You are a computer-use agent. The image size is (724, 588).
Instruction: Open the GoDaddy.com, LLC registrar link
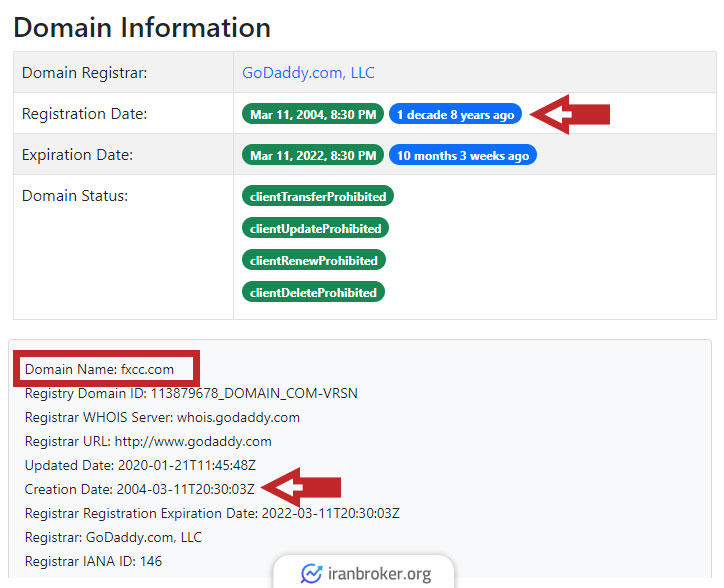[308, 73]
